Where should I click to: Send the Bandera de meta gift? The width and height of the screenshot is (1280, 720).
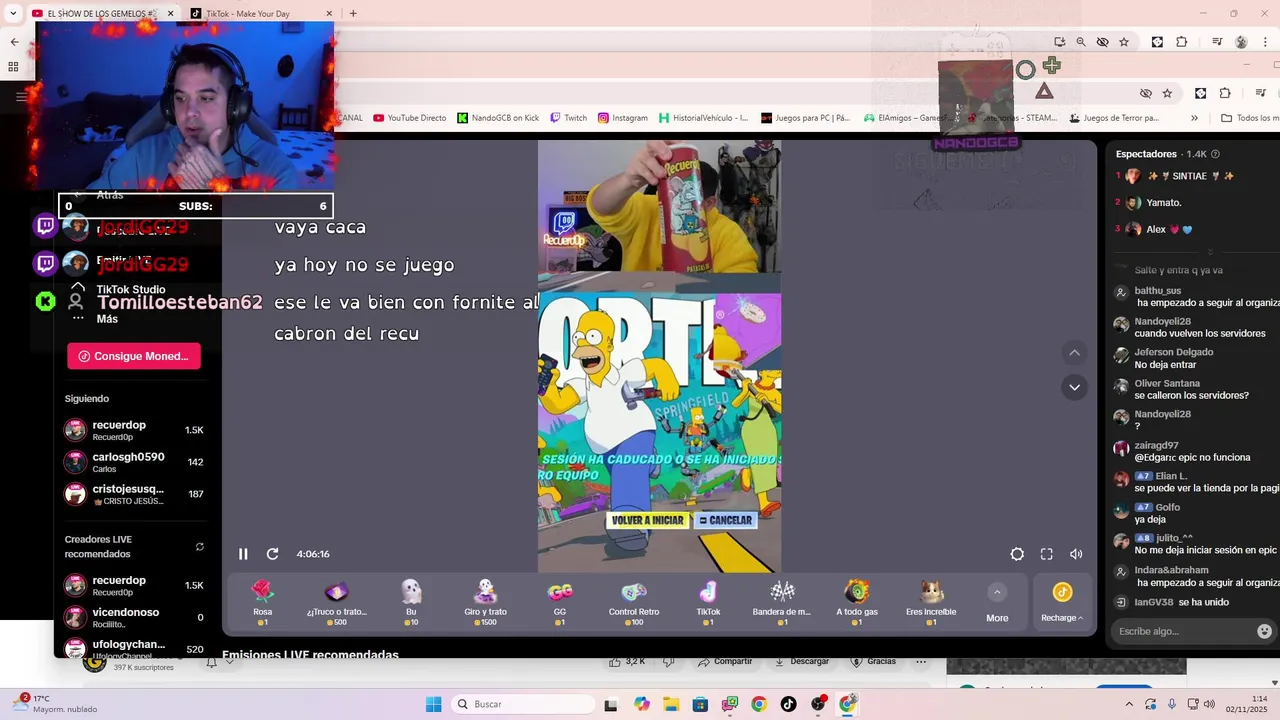click(x=782, y=602)
